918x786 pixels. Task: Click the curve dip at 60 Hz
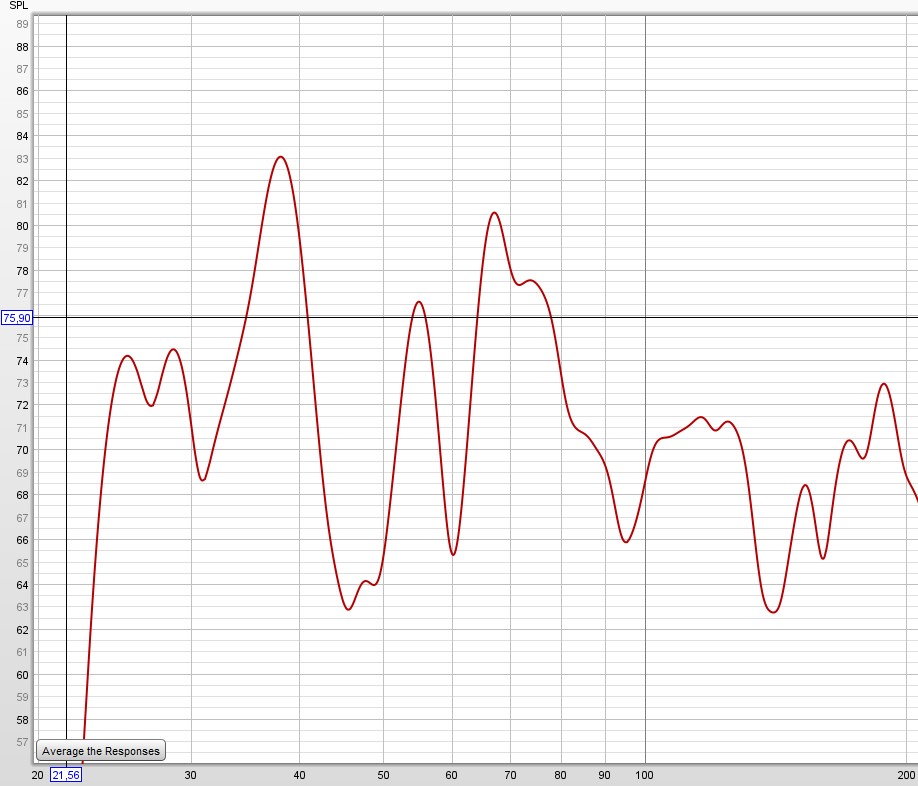[x=453, y=554]
